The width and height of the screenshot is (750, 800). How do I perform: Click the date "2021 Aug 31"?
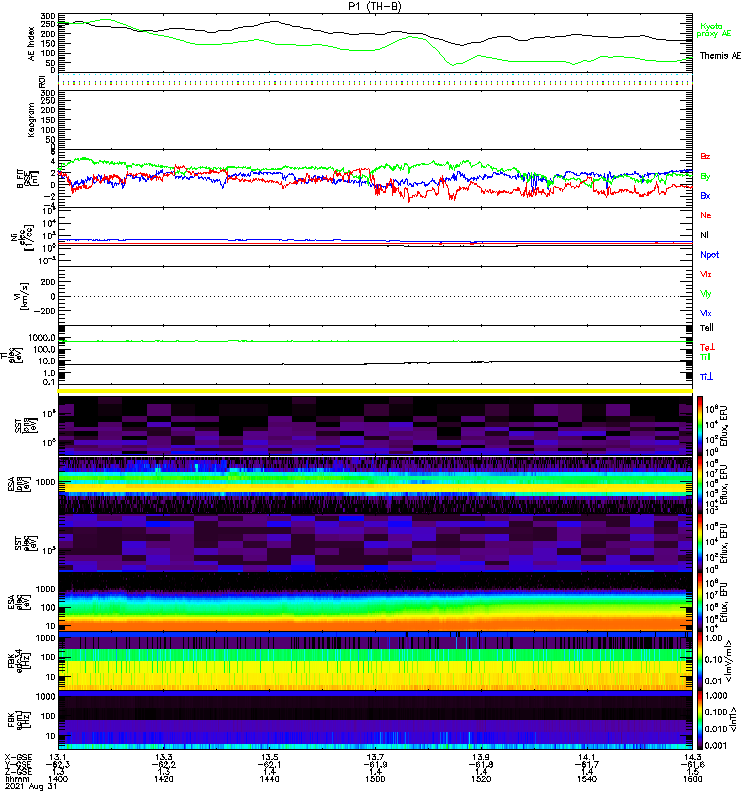31,786
